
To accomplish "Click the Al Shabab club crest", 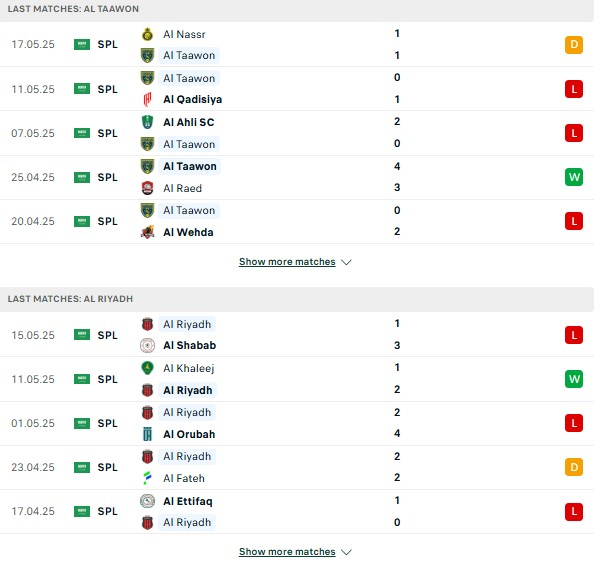I will [147, 345].
